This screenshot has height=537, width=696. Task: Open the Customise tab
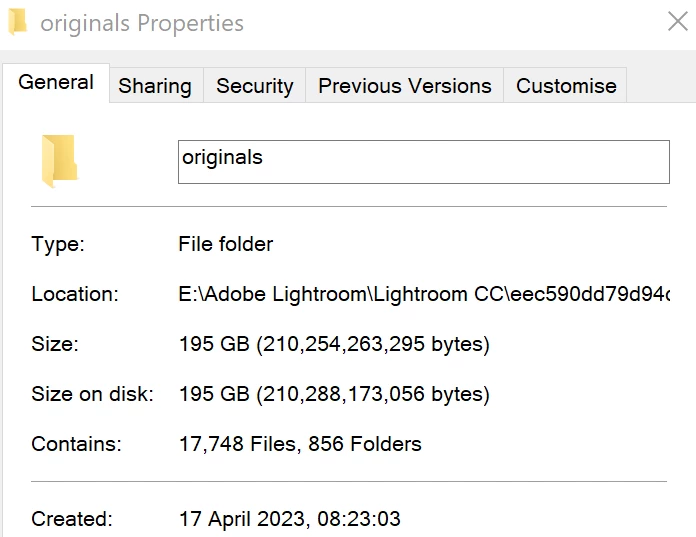click(x=566, y=86)
